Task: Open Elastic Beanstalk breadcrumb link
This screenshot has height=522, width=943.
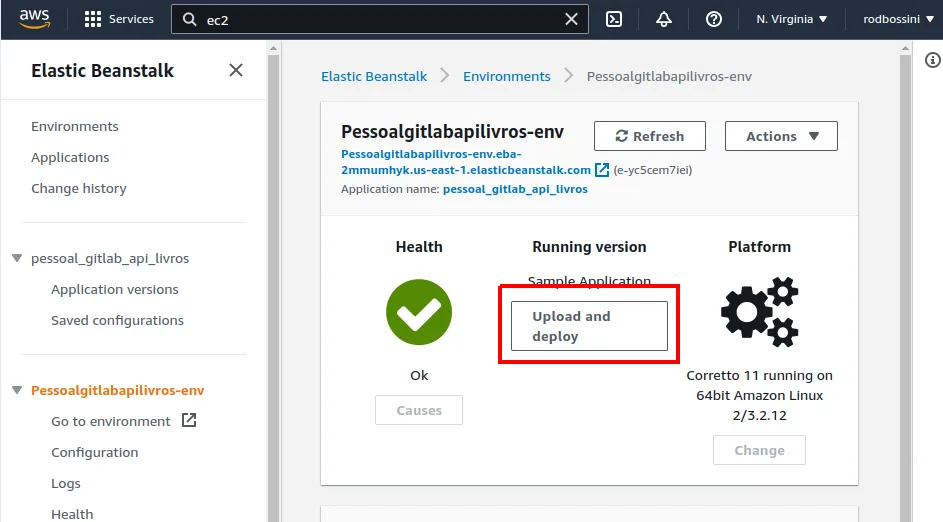Action: coord(374,76)
